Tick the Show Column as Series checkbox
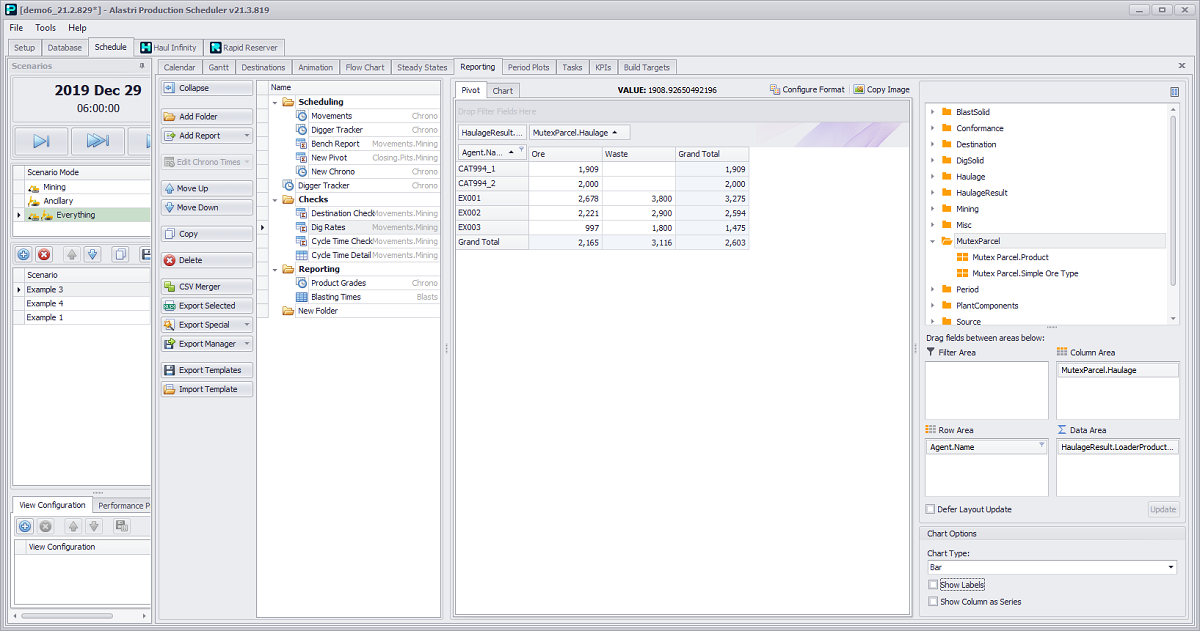The width and height of the screenshot is (1200, 631). [933, 602]
